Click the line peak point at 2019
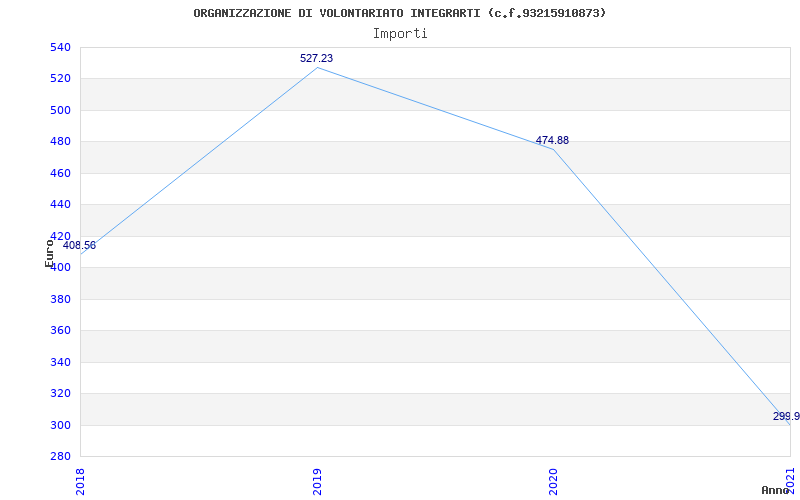Screen dimensions: 800x500 (317, 67)
